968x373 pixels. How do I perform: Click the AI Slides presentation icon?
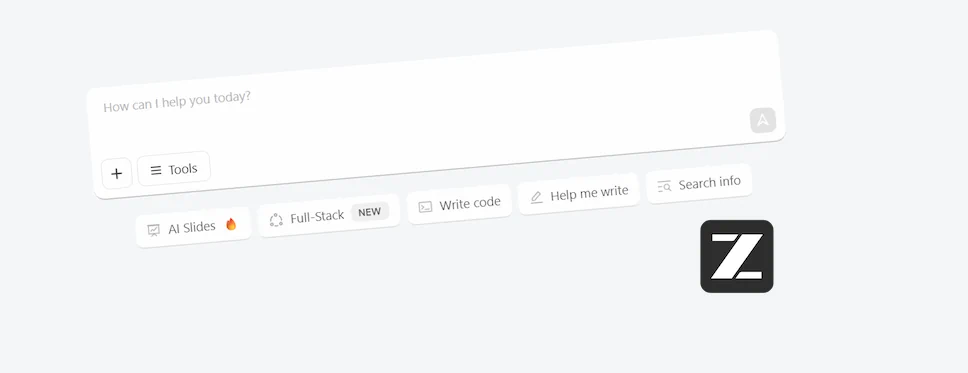tap(154, 230)
